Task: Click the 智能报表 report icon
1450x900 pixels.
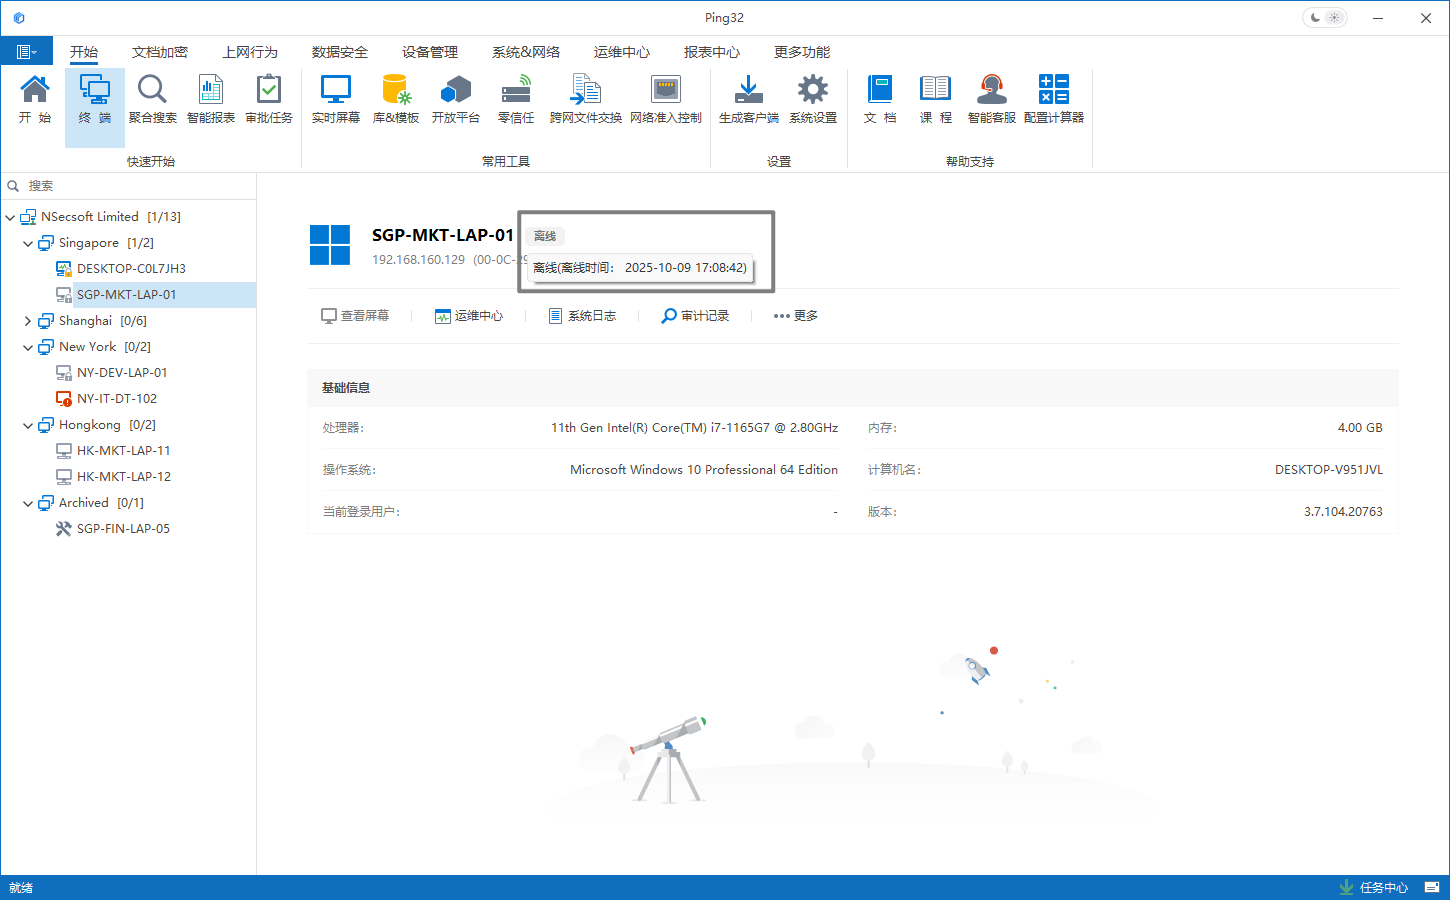Action: coord(210,99)
